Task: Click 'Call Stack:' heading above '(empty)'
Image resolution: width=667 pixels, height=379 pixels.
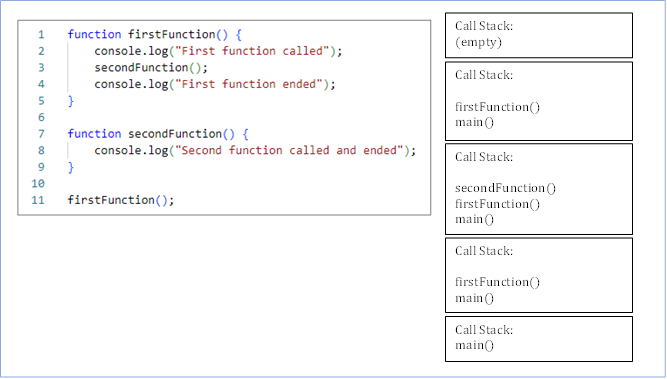Action: [484, 26]
